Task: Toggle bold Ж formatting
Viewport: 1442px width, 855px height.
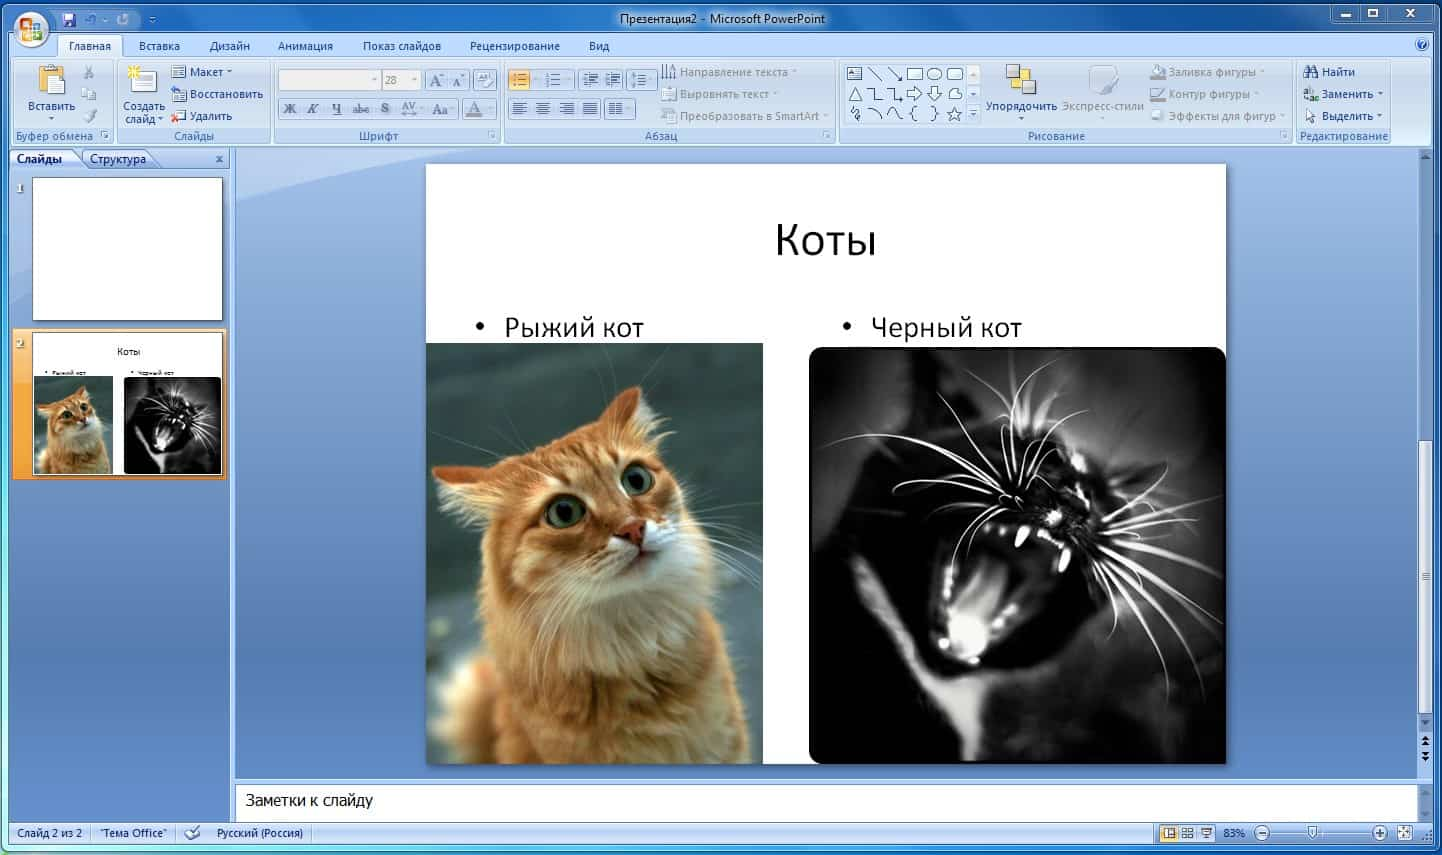Action: point(290,109)
